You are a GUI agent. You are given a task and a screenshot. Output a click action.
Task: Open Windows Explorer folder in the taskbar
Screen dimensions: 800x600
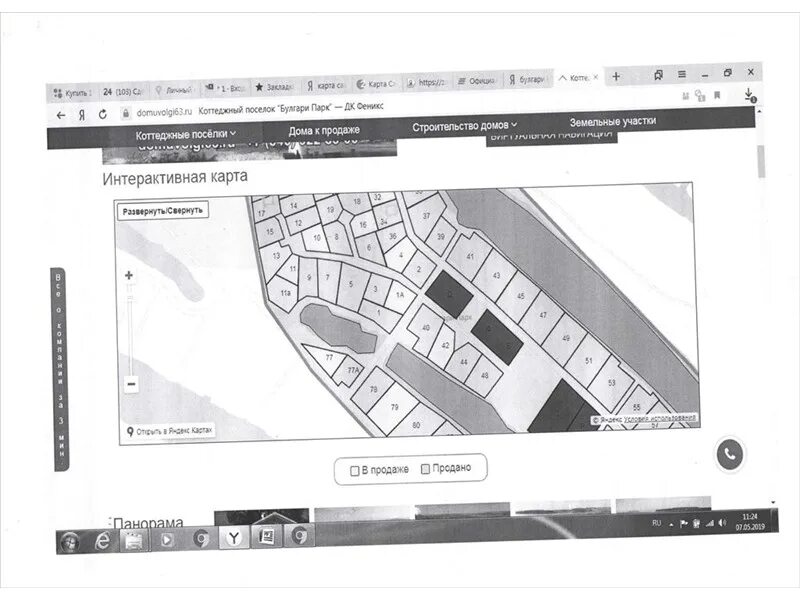pyautogui.click(x=134, y=540)
